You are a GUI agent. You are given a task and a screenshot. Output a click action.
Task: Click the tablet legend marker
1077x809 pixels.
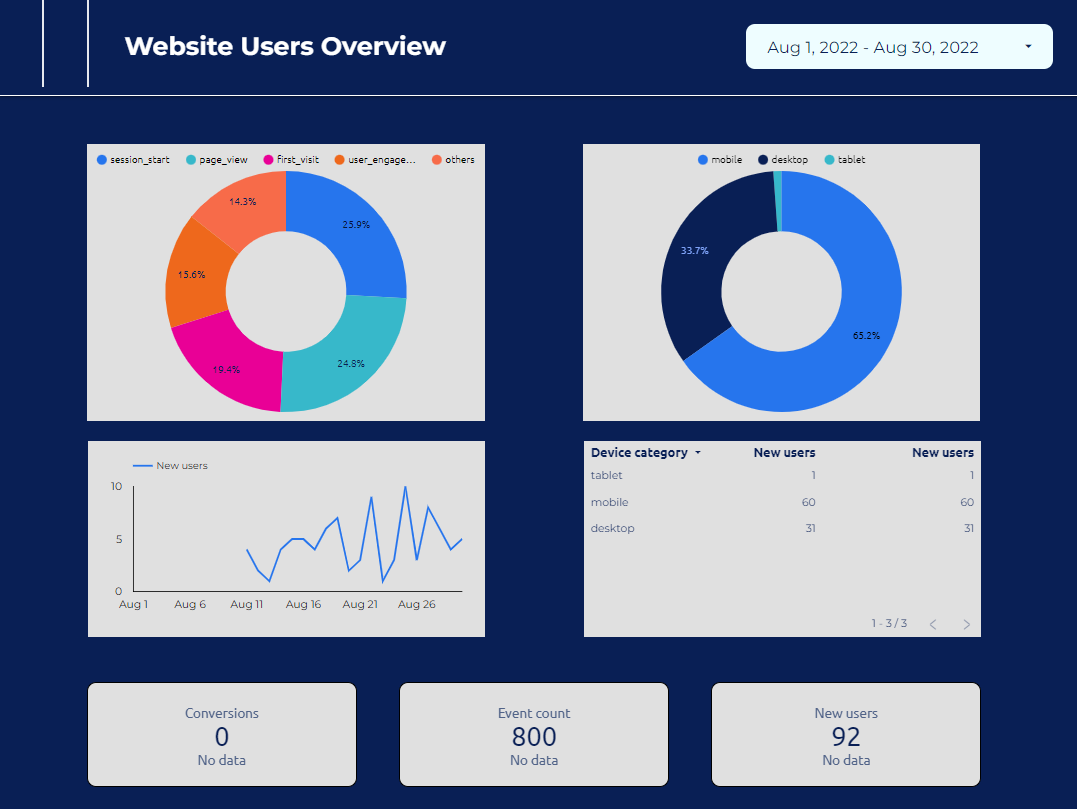[829, 159]
